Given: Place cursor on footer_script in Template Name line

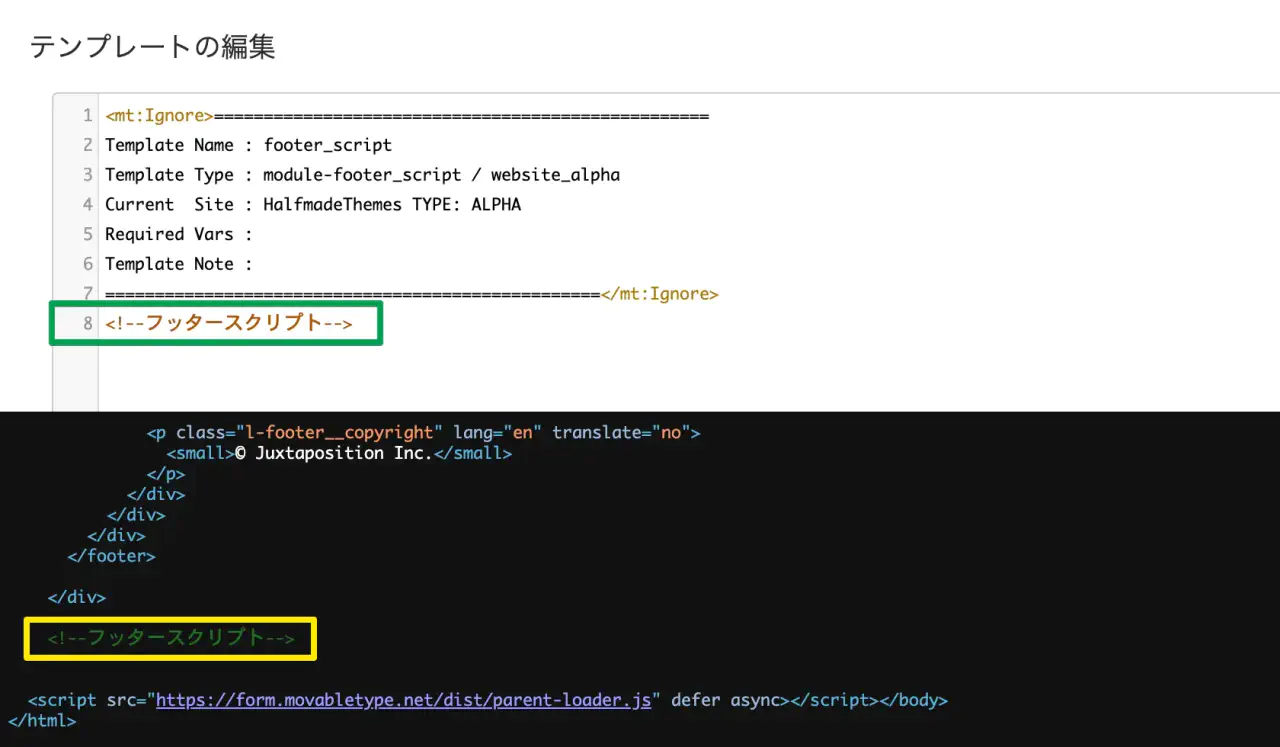Looking at the screenshot, I should tap(327, 145).
